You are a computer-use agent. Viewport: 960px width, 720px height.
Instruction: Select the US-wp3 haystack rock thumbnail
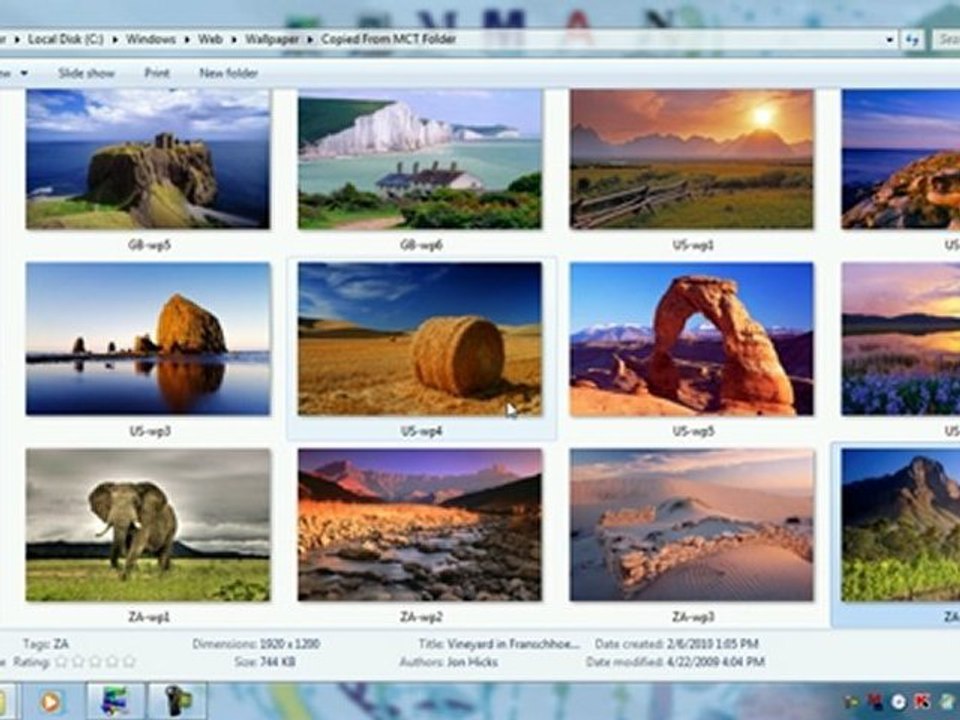pyautogui.click(x=148, y=339)
